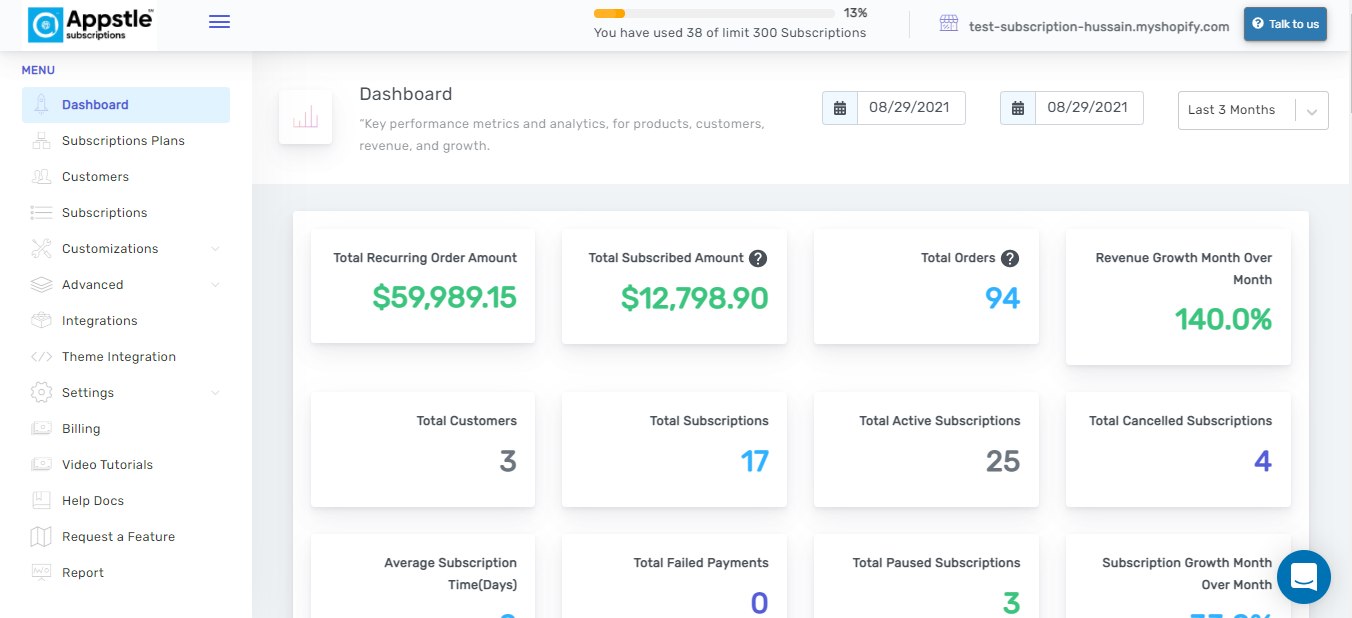Image resolution: width=1352 pixels, height=618 pixels.
Task: Expand the Settings submenu chevron
Action: 215,393
